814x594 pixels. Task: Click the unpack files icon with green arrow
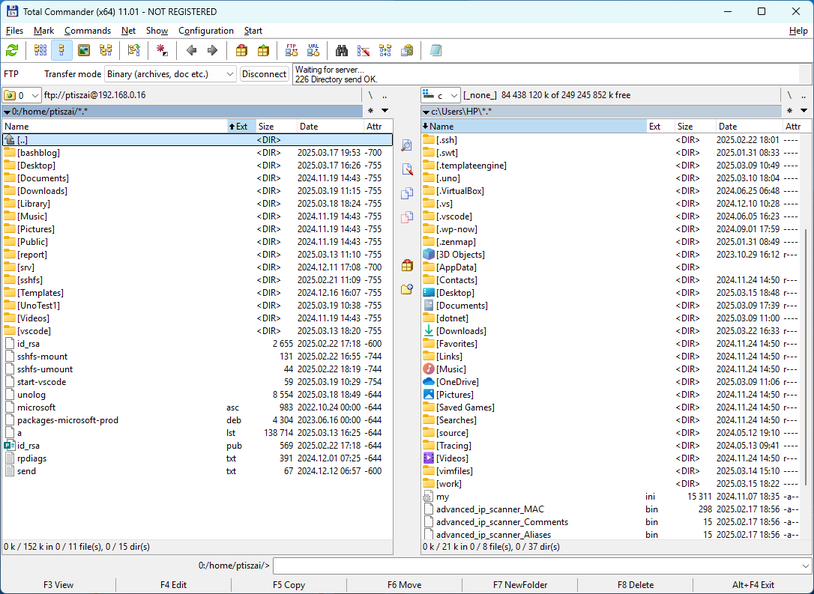point(263,50)
